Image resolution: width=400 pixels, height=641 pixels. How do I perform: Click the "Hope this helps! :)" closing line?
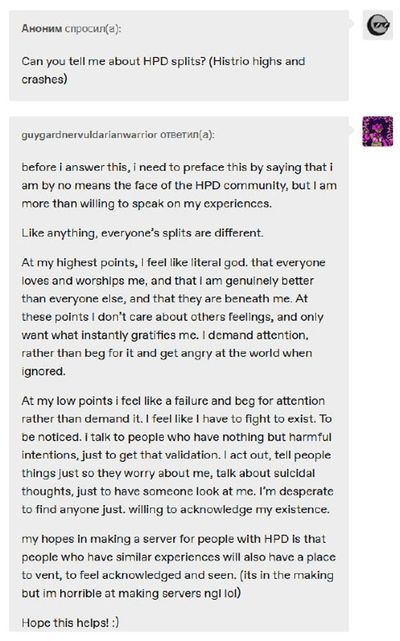[70, 623]
